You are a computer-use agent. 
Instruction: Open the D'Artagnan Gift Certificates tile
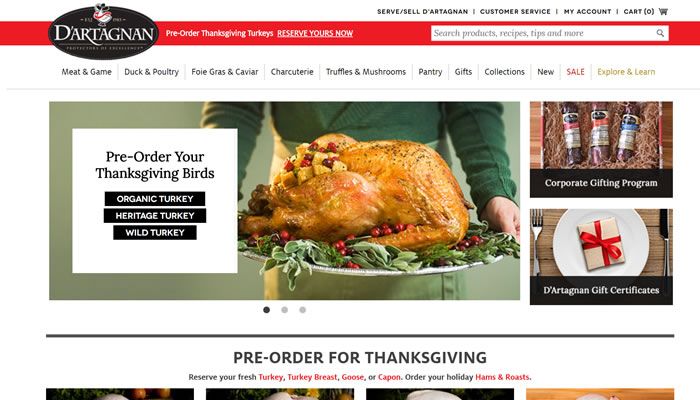[601, 257]
